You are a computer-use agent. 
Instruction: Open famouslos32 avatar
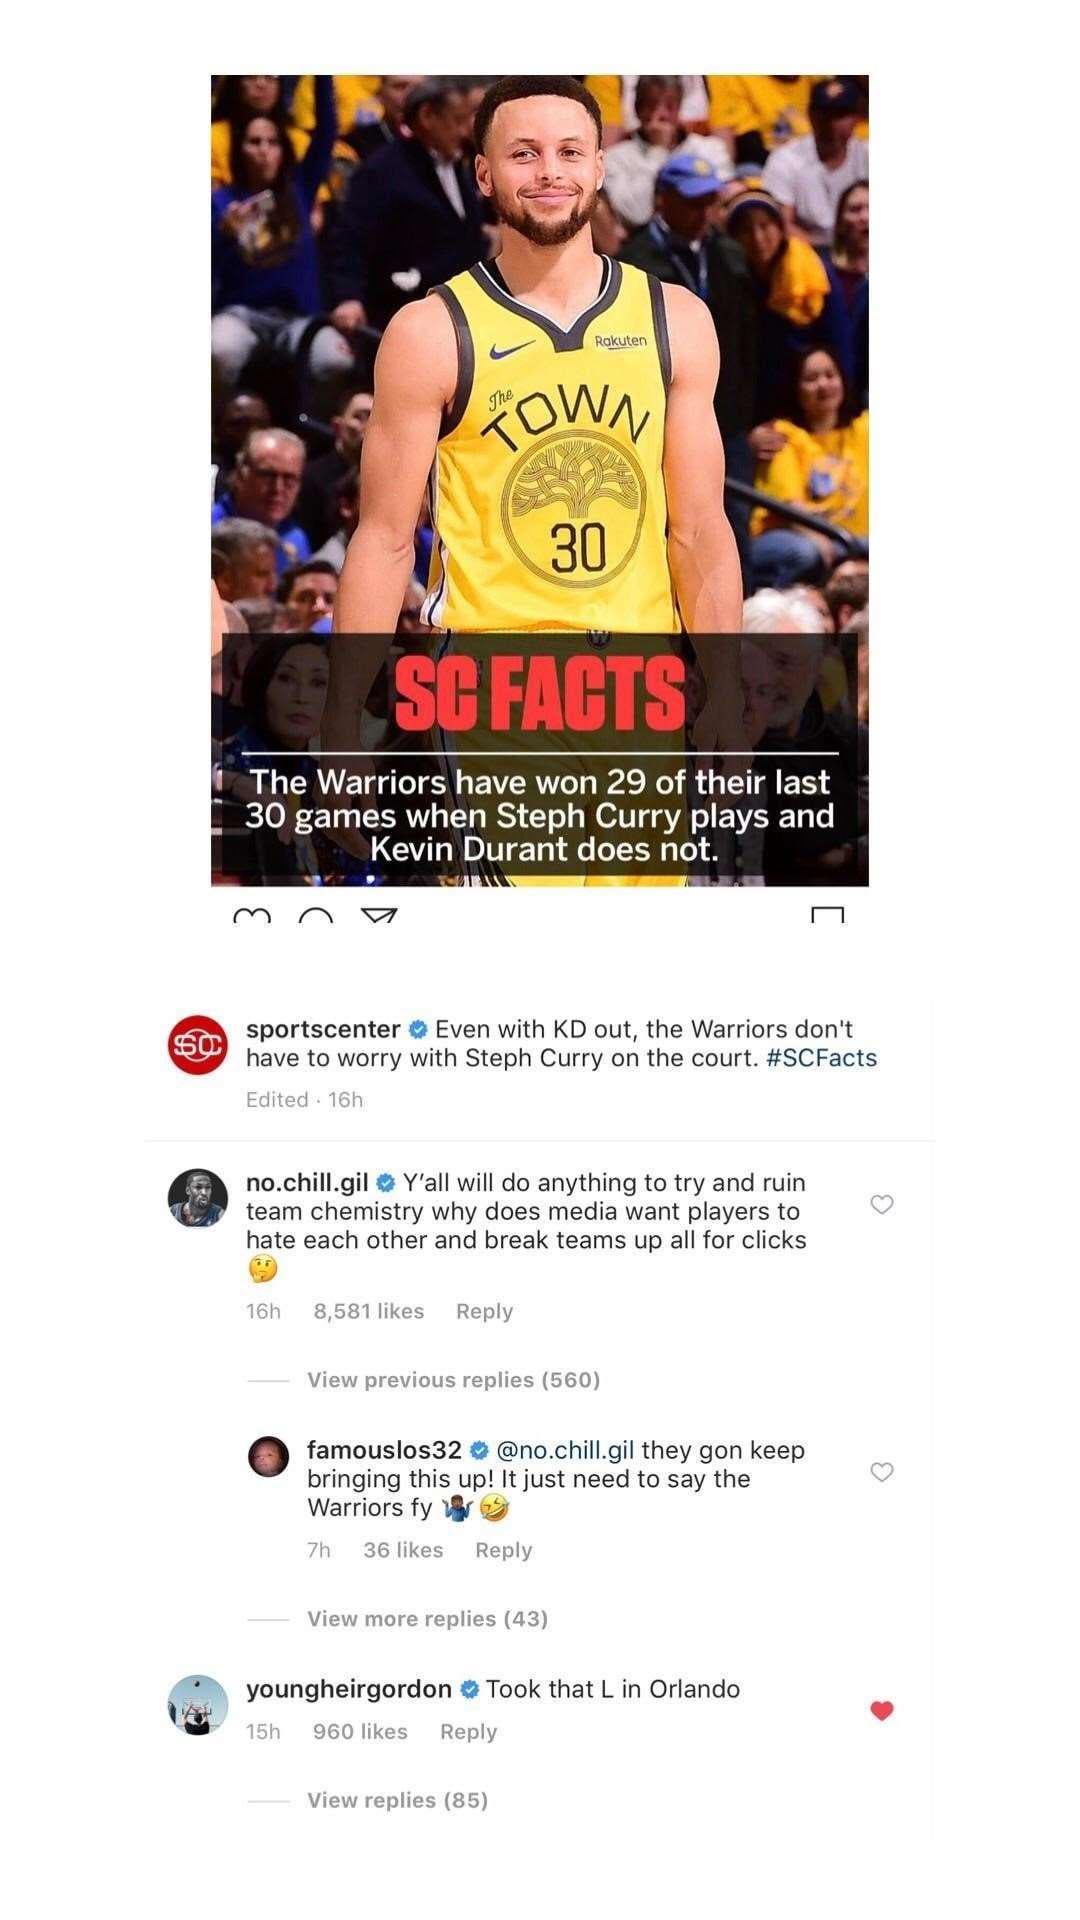(268, 1456)
